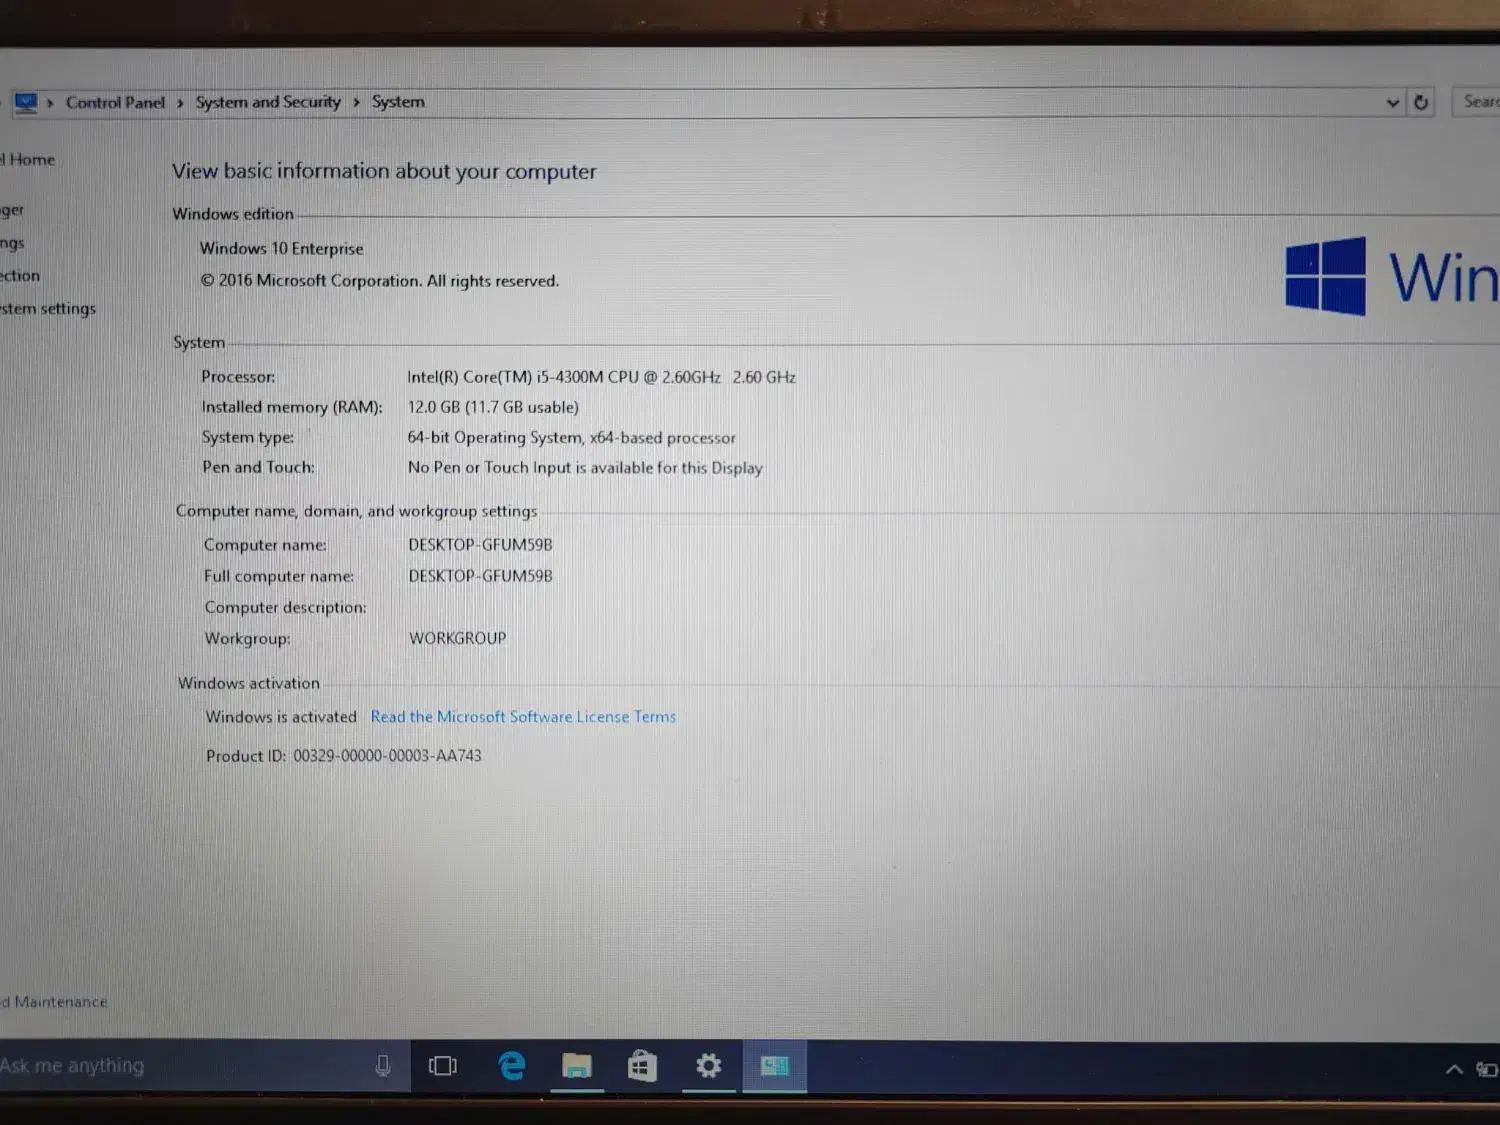The width and height of the screenshot is (1500, 1125).
Task: Read the Microsoft Software License Terms
Action: [x=523, y=716]
